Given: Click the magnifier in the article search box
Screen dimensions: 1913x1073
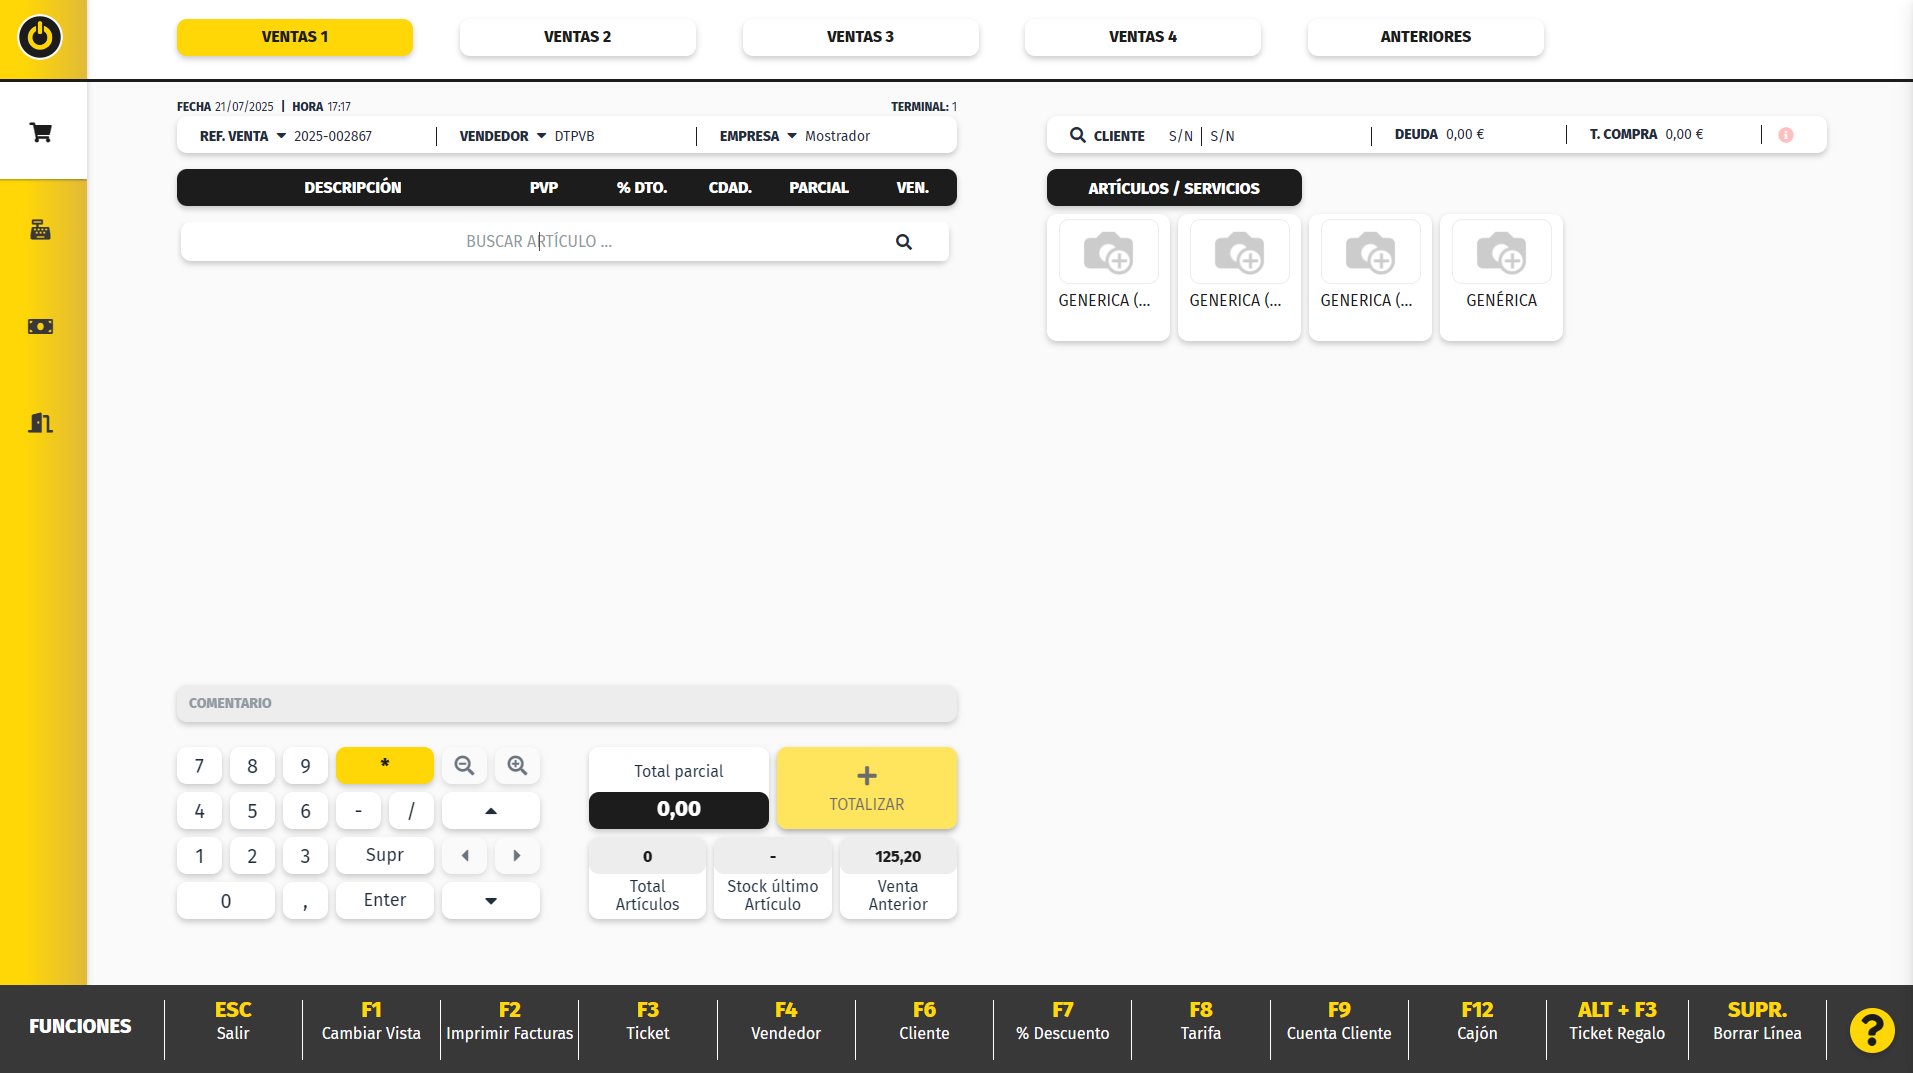Looking at the screenshot, I should (x=903, y=242).
